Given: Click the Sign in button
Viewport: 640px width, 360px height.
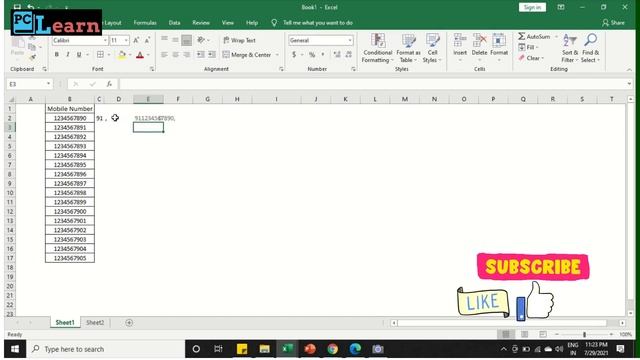Looking at the screenshot, I should pos(532,7).
